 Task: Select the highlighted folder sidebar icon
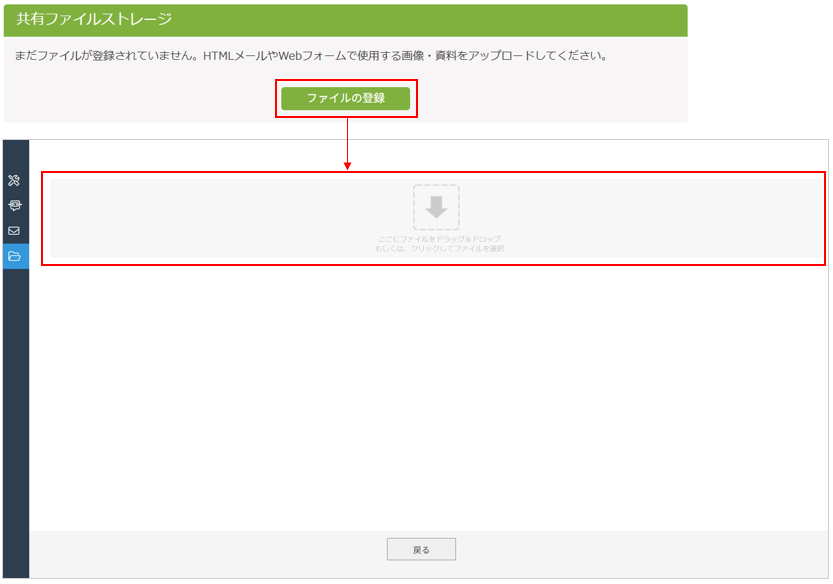(x=15, y=256)
